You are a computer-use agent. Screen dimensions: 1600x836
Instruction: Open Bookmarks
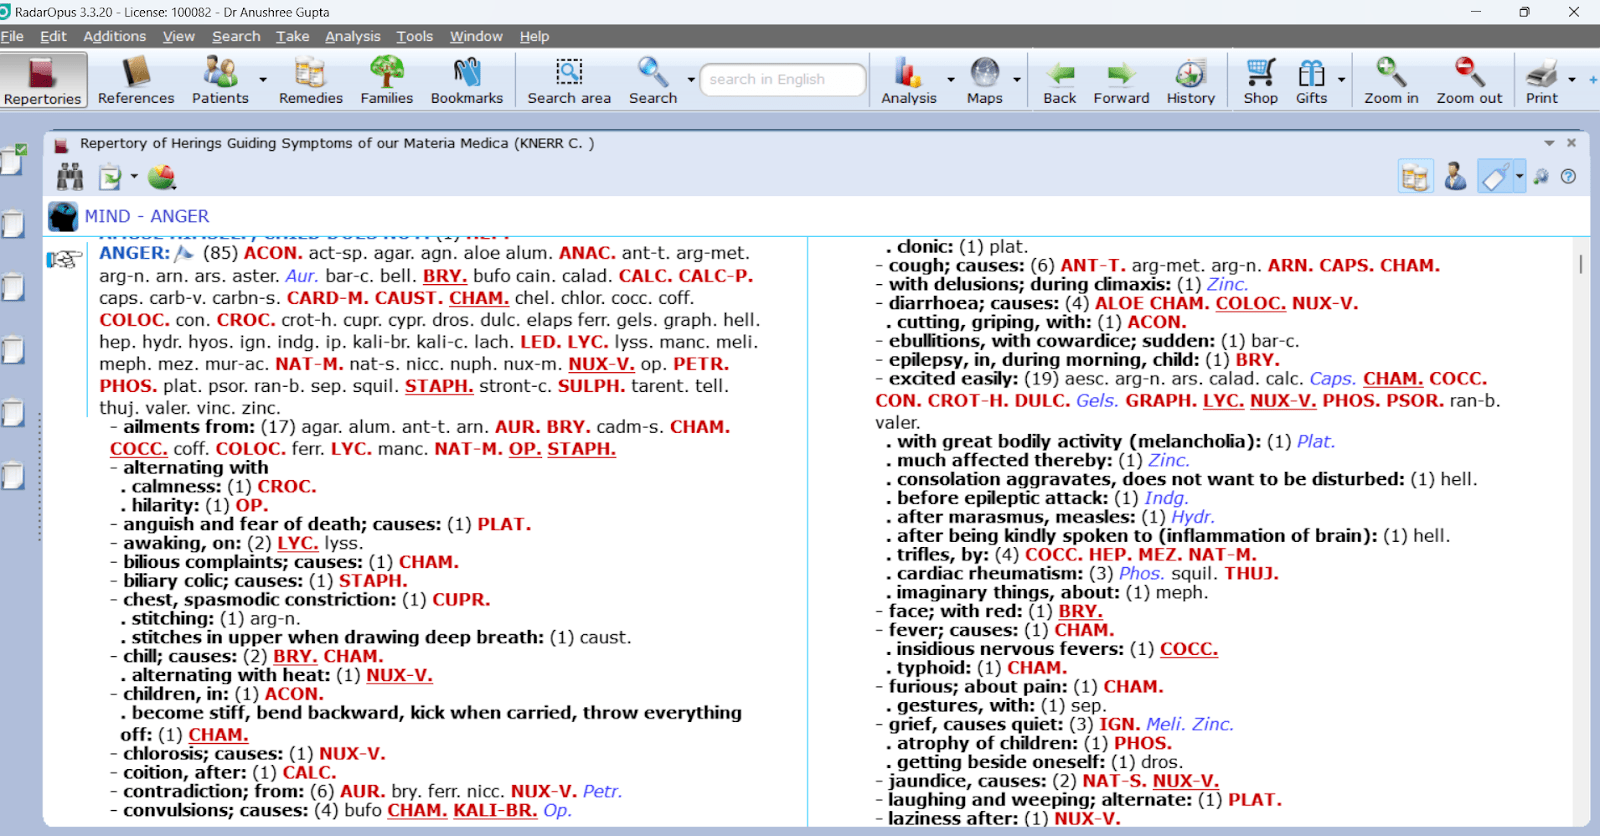tap(467, 80)
